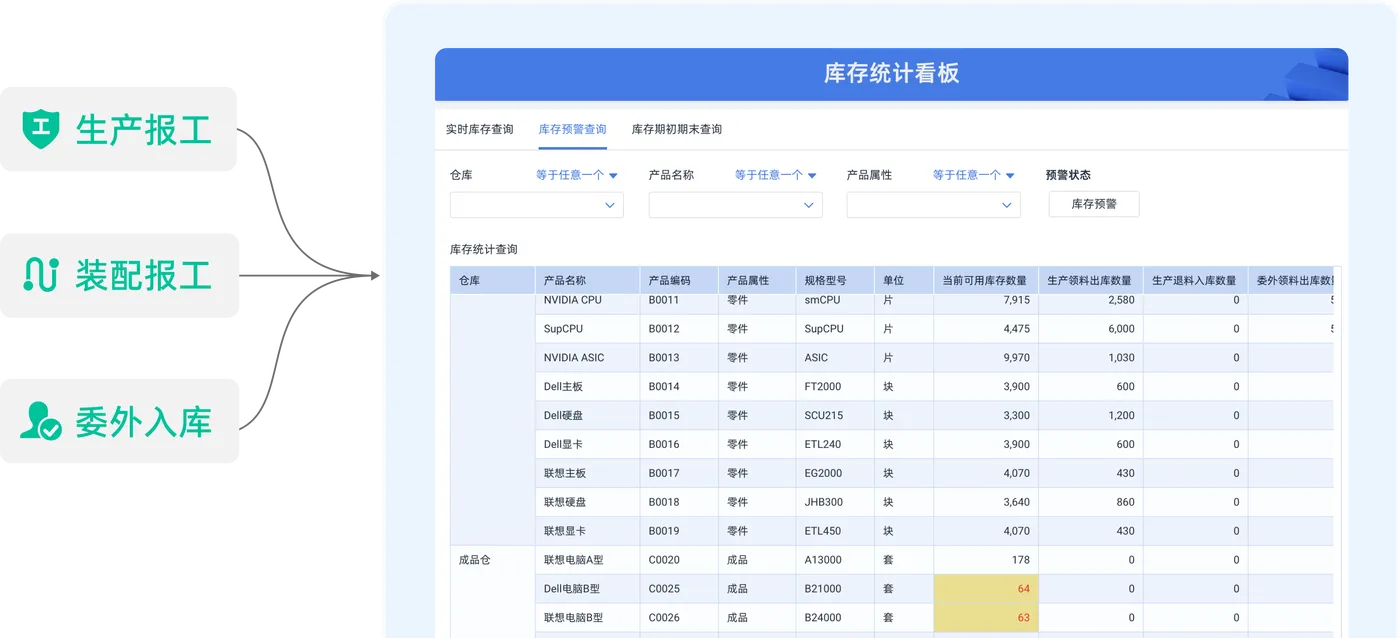Click the 生产领料出库数量 column header

(1091, 280)
